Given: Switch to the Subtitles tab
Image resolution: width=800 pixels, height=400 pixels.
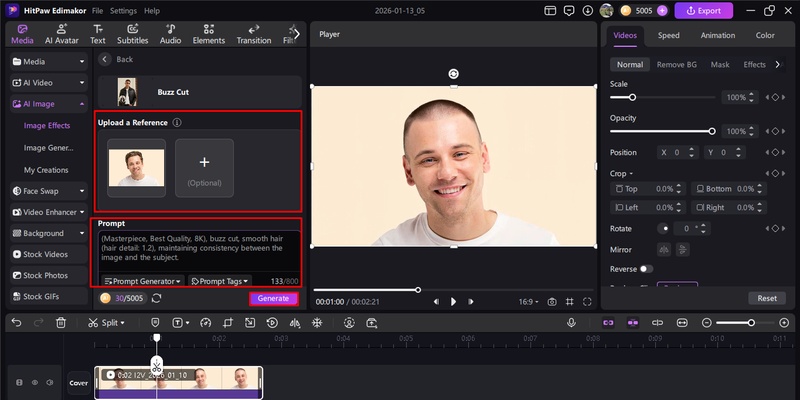Looking at the screenshot, I should (x=133, y=34).
